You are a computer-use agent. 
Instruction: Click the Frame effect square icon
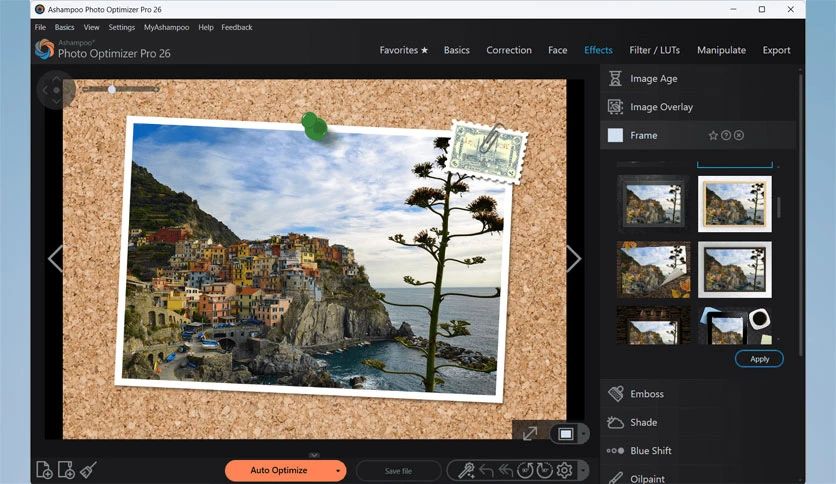[615, 135]
